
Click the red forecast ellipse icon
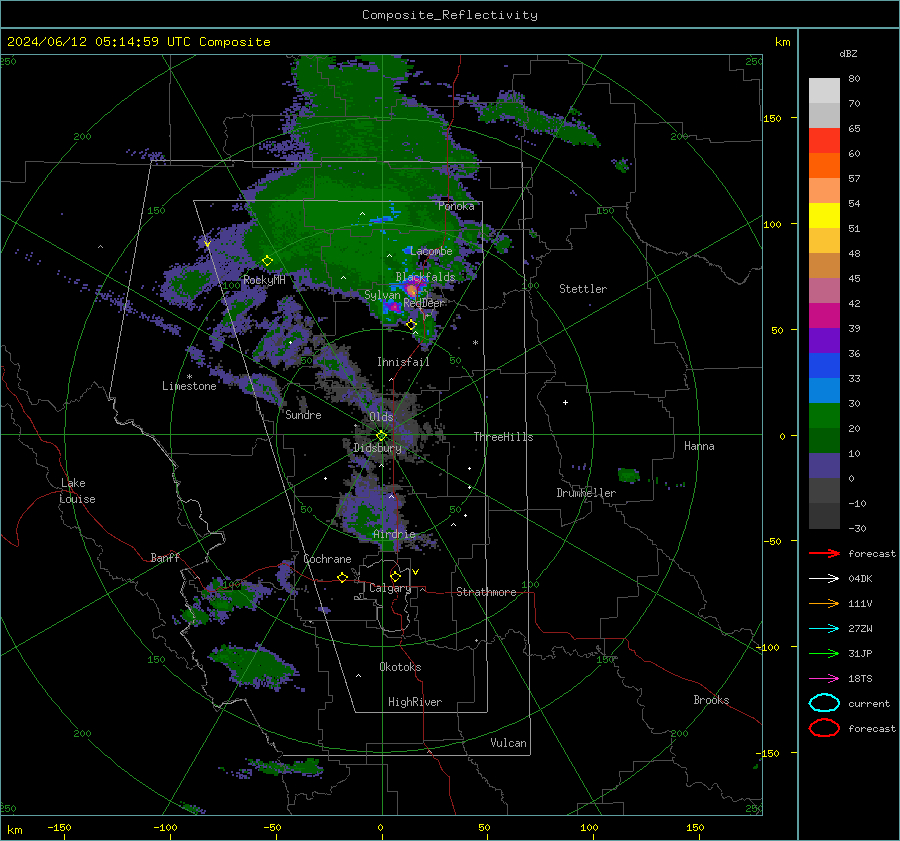click(x=824, y=728)
